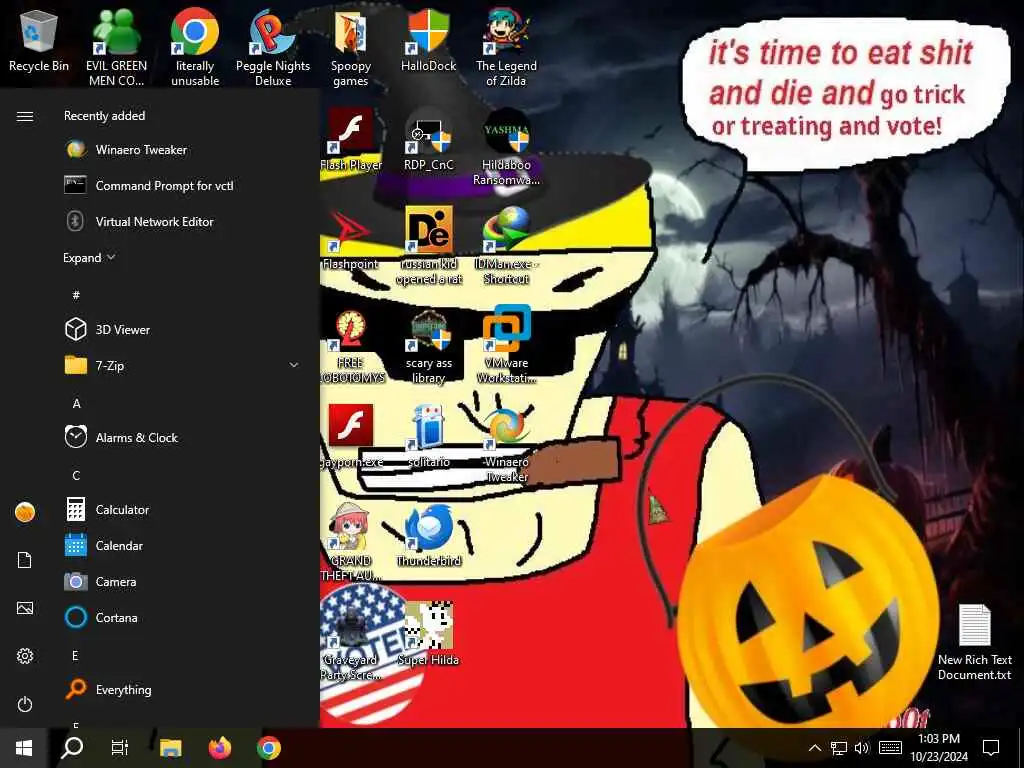Viewport: 1024px width, 768px height.
Task: Open Winaero Tweaker from Recently added
Action: (x=182, y=150)
